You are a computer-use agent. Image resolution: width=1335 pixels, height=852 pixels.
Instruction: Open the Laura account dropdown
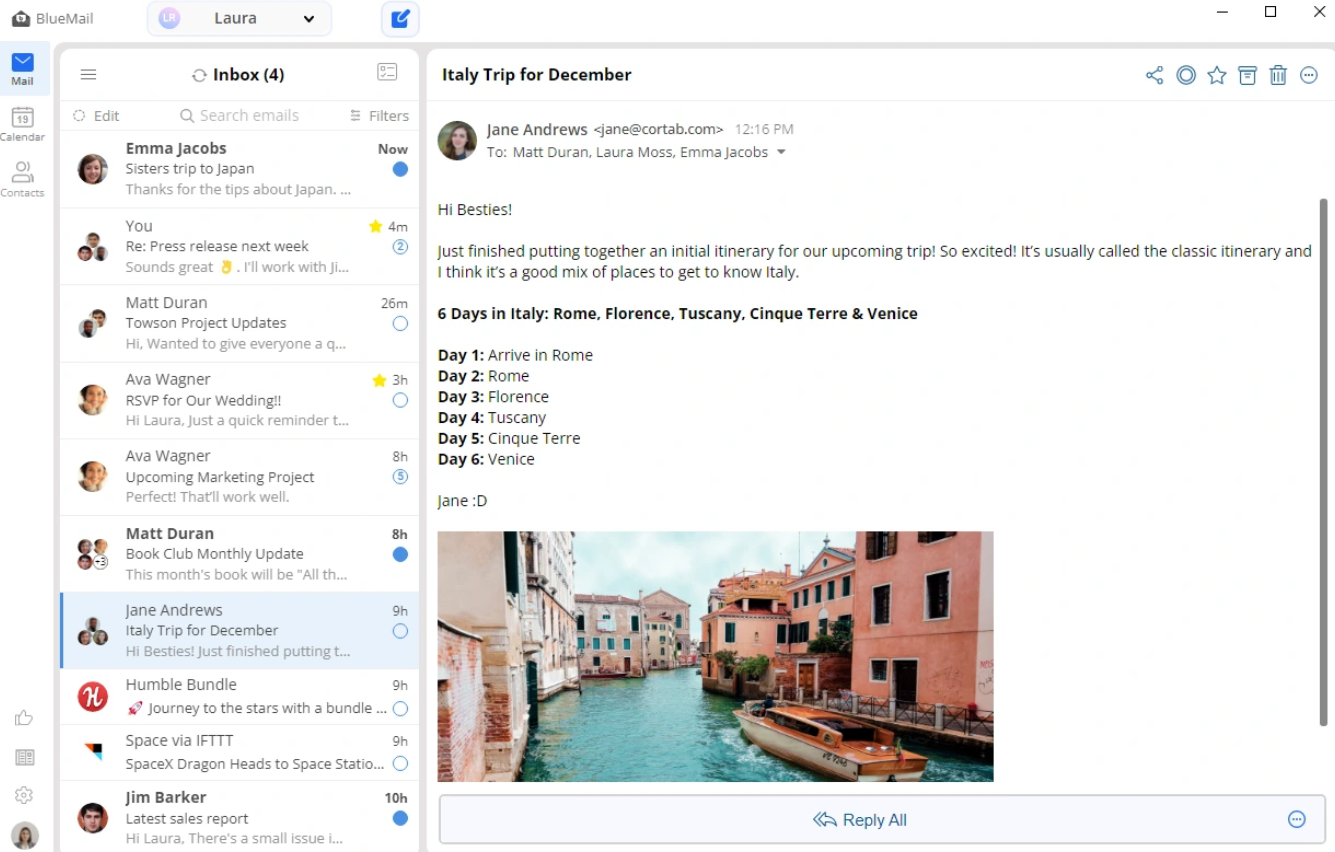pos(238,19)
